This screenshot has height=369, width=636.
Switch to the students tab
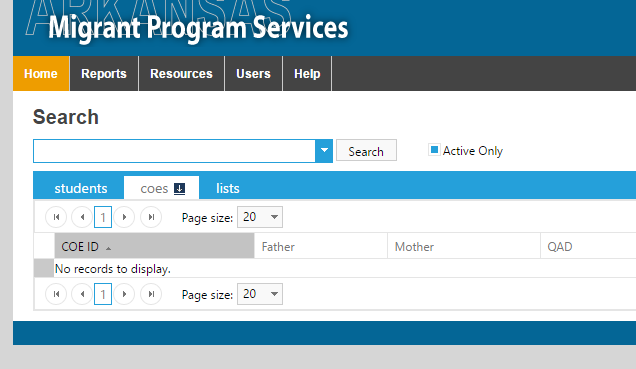(81, 189)
